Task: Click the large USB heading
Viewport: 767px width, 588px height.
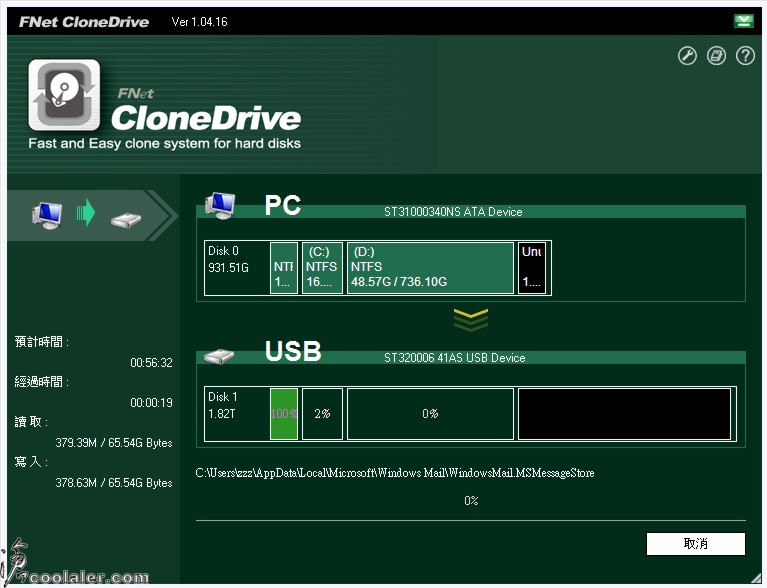Action: point(293,351)
